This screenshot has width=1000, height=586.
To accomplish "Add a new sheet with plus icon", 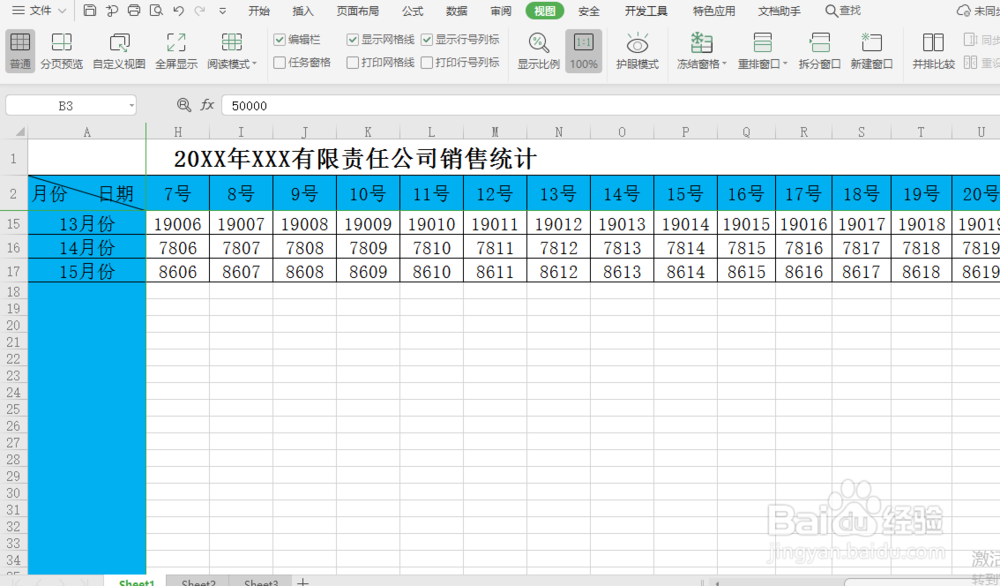I will (303, 582).
